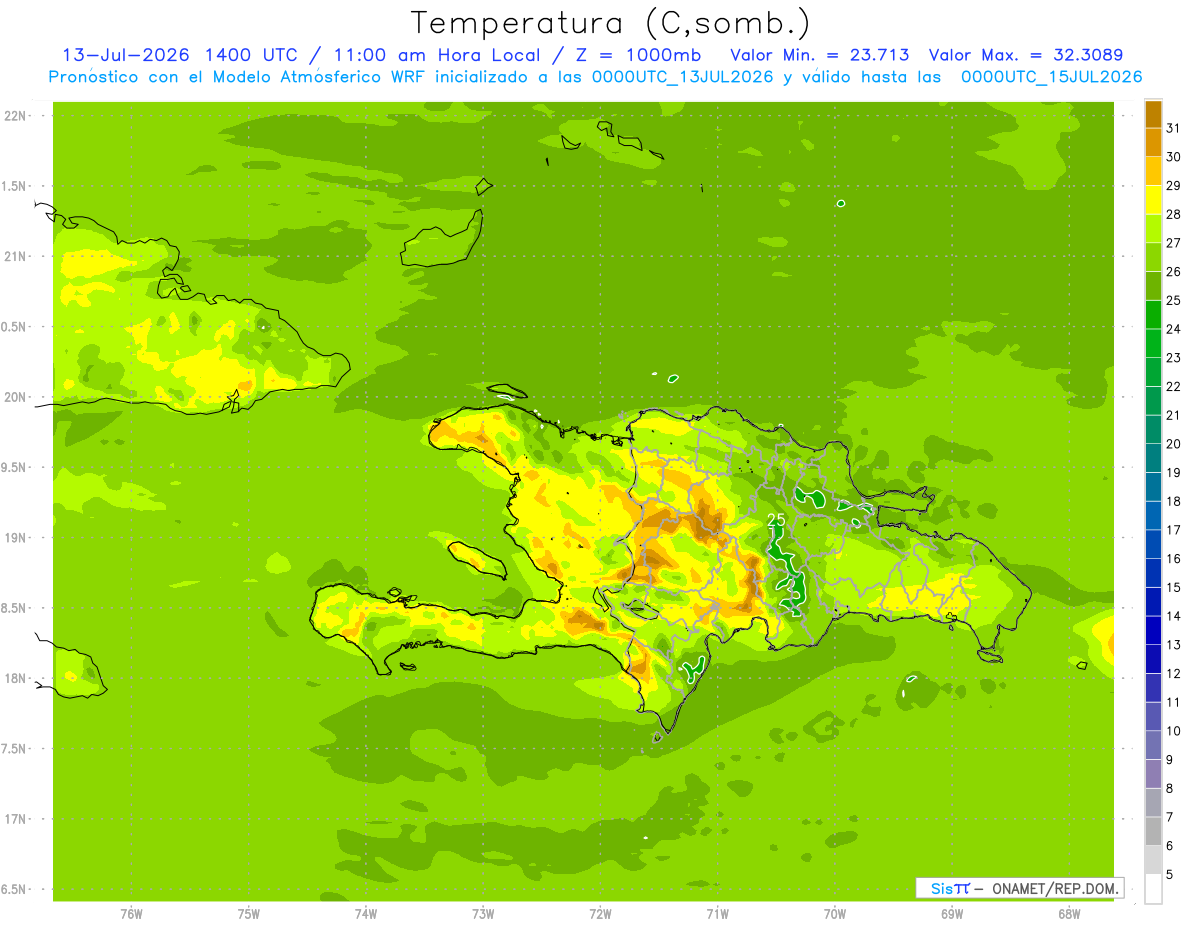The image size is (1200, 927).
Task: Click the '70W' longitude axis label
Action: 835,914
